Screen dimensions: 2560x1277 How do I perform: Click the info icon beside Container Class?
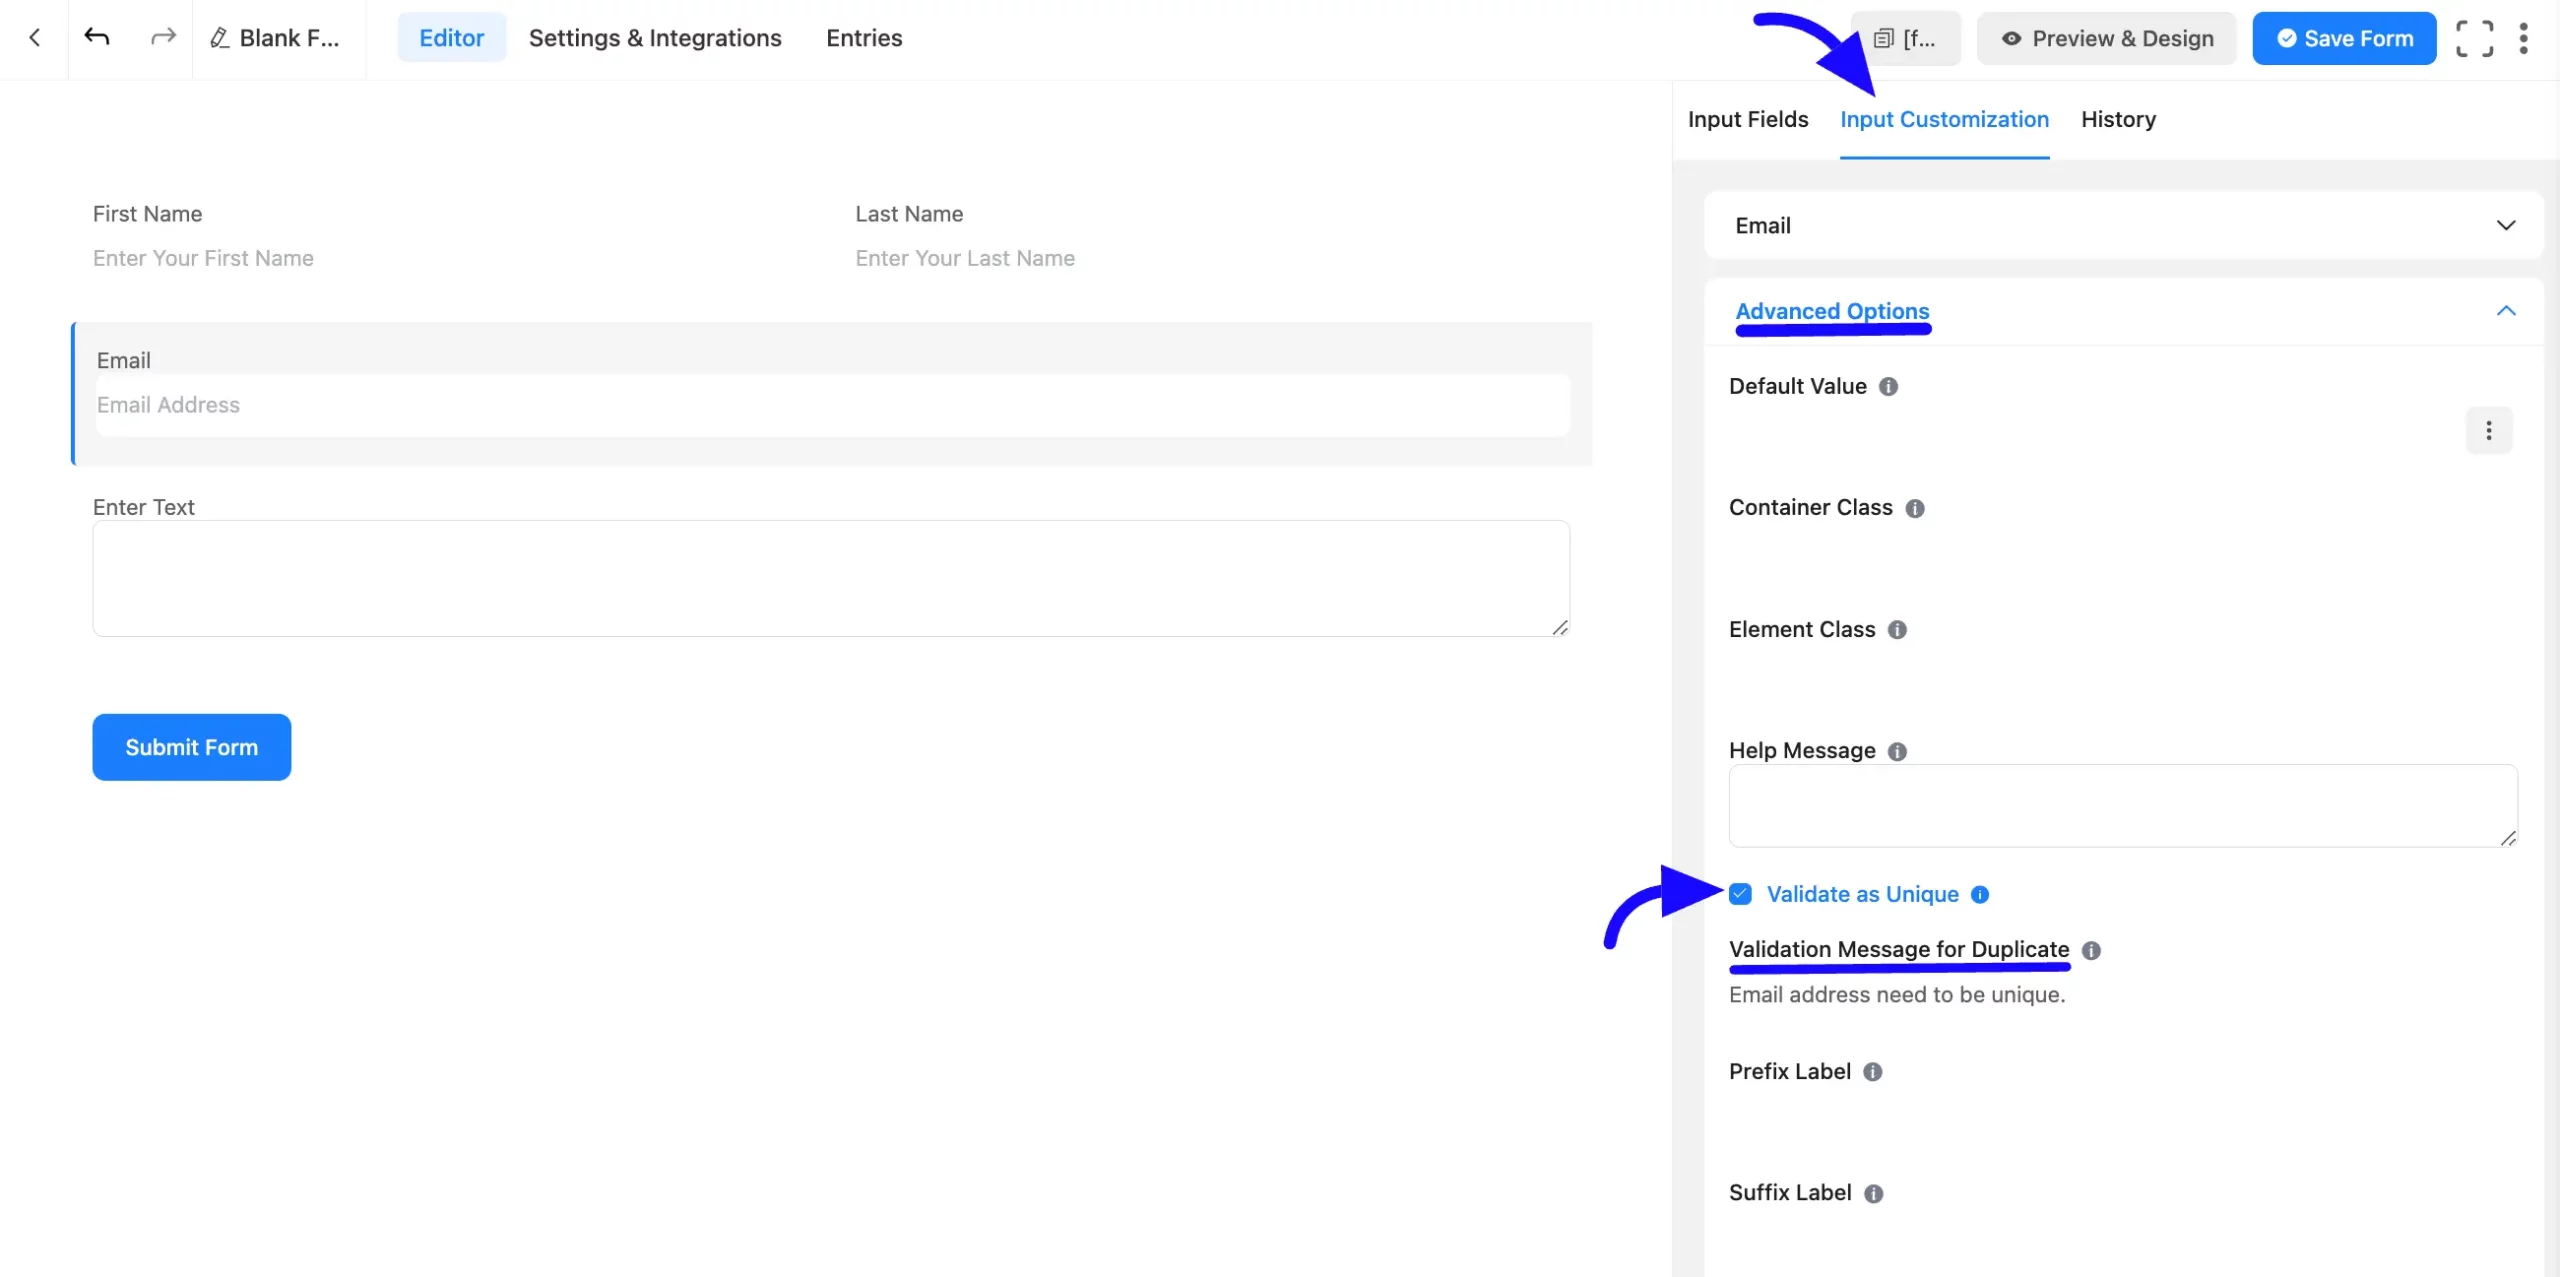pos(1914,508)
